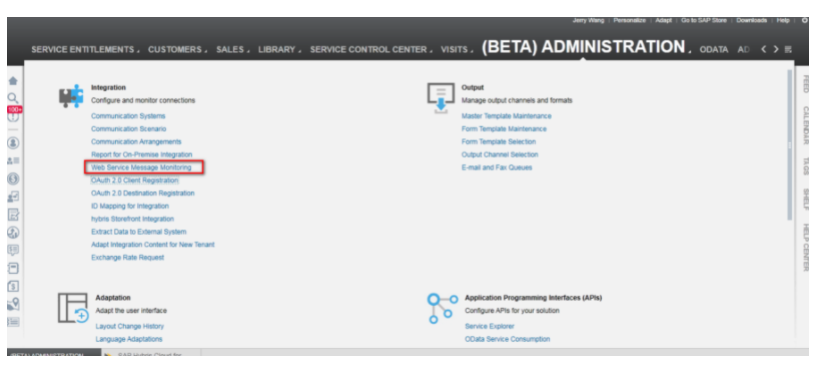Open Downloads from top bar
813x371 pixels.
(x=751, y=21)
